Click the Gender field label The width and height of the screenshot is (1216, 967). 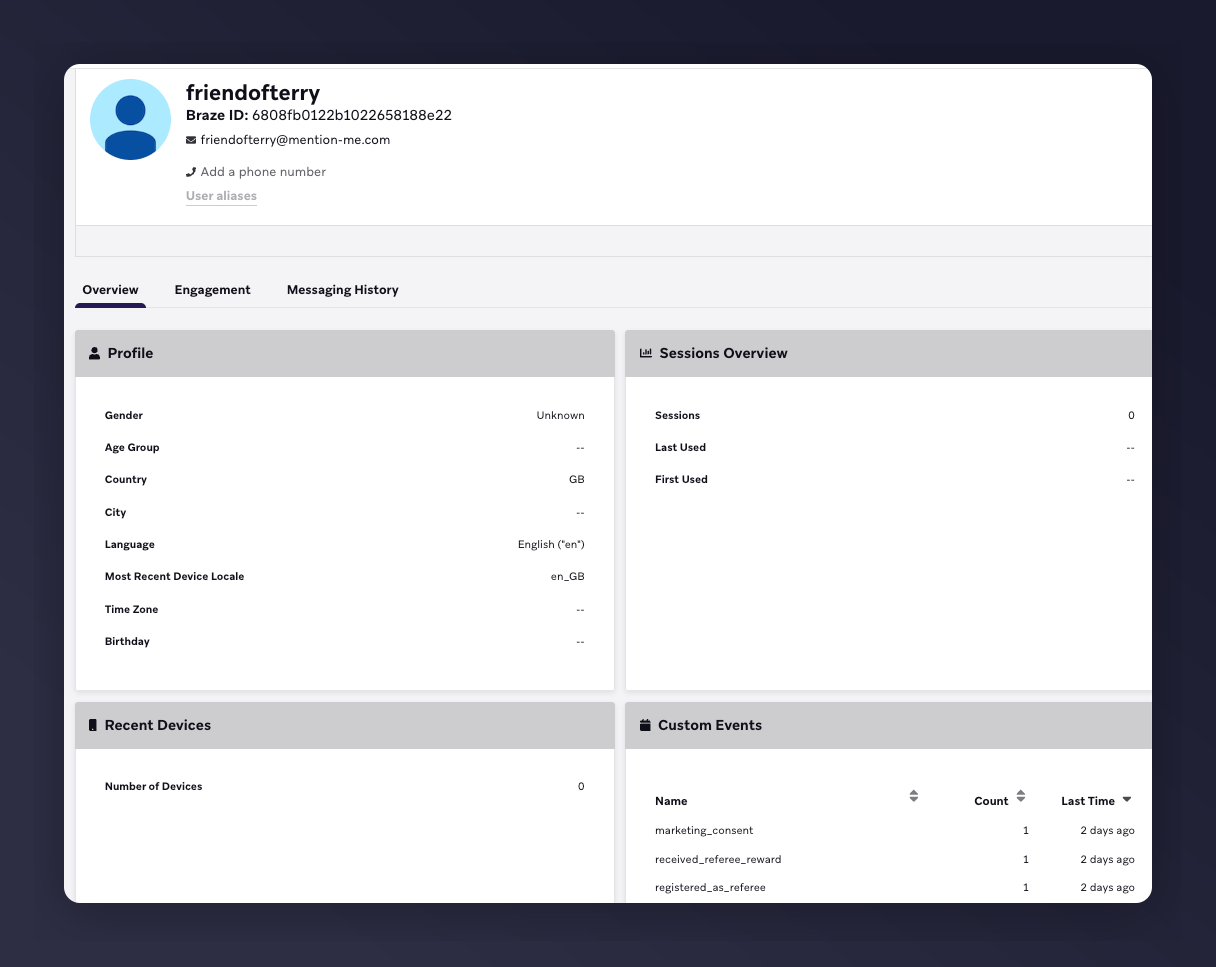124,415
